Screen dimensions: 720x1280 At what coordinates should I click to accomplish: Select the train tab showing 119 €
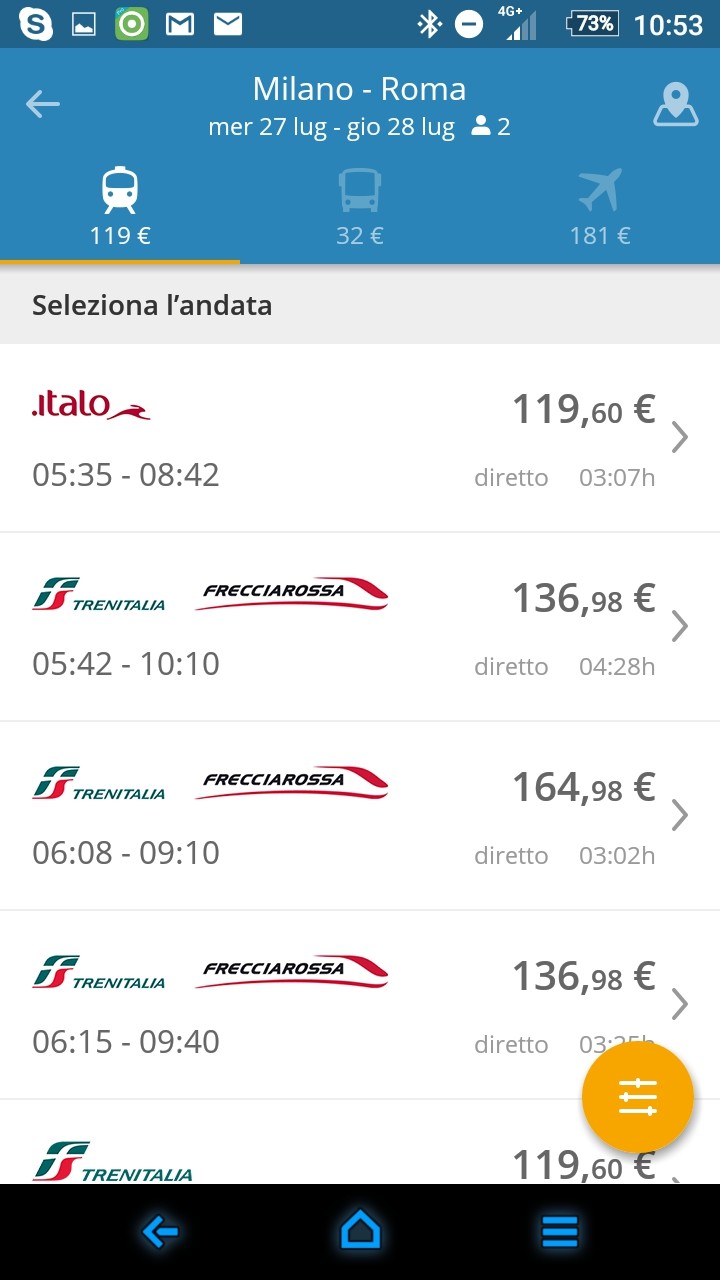click(120, 207)
